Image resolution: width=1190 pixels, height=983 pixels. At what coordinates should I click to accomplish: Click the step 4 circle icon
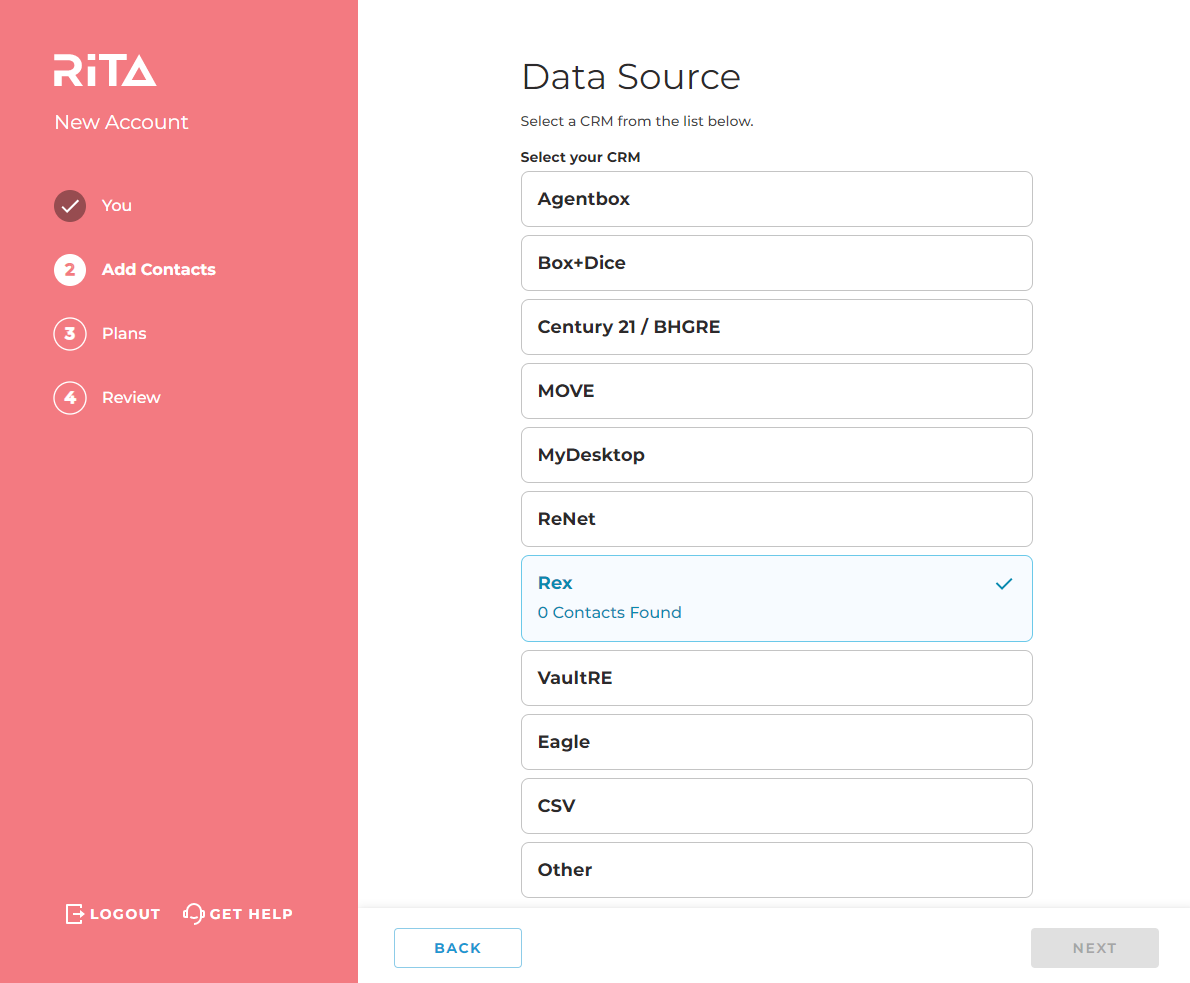(70, 398)
